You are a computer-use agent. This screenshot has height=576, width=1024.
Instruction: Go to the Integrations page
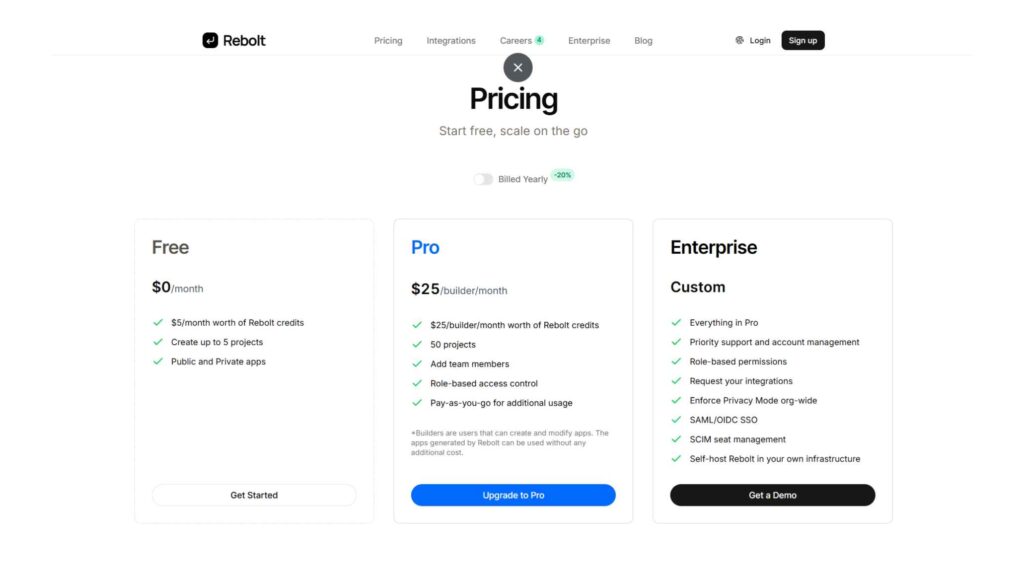coord(451,41)
